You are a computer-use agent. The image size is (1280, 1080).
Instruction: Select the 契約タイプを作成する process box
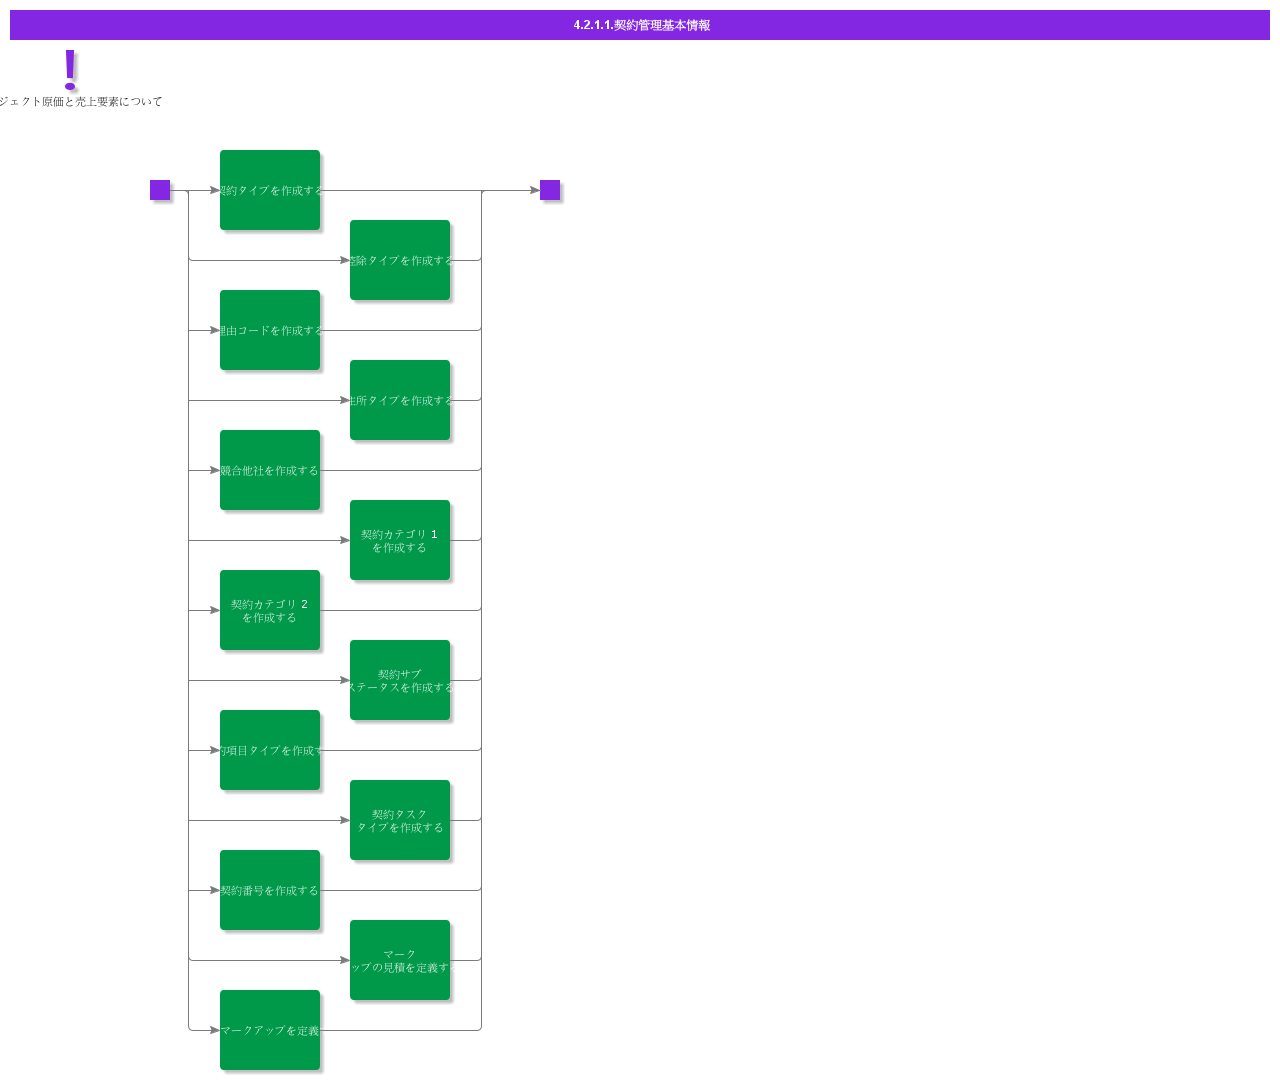(x=270, y=190)
